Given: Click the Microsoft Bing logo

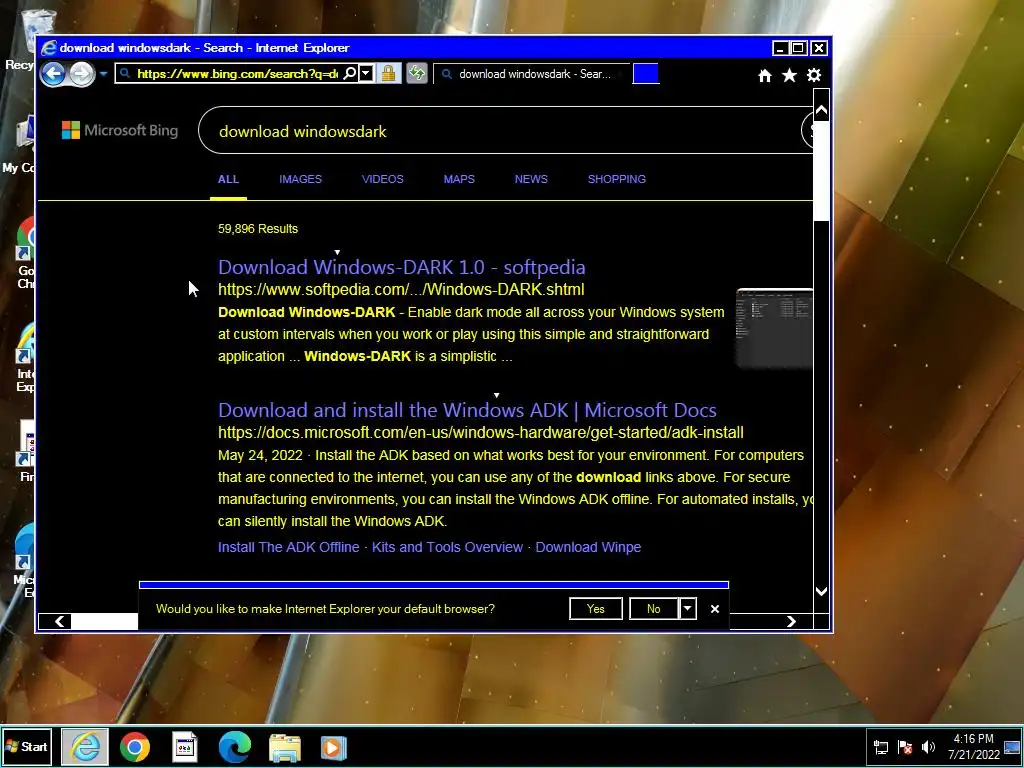Looking at the screenshot, I should coord(120,130).
